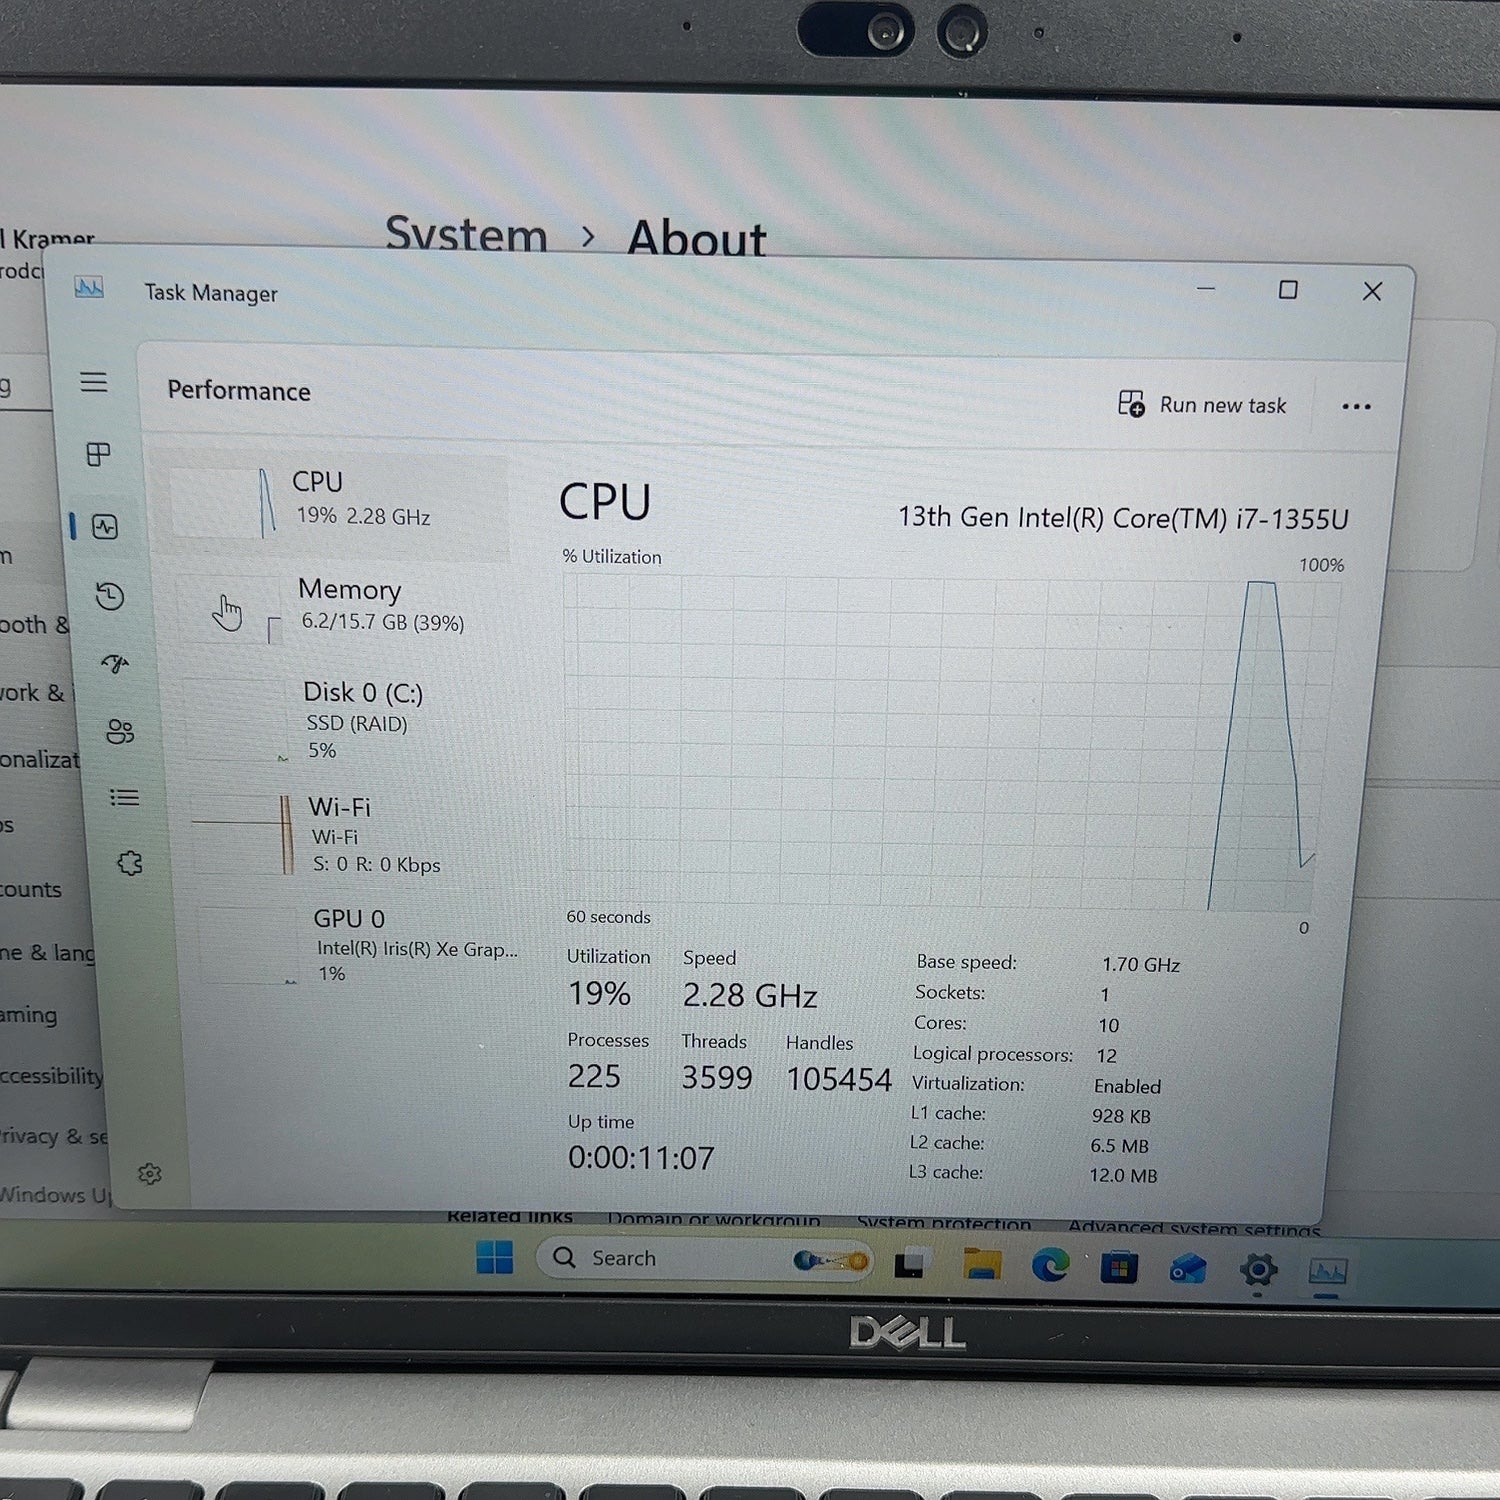Click the processor name 13th Gen Intel Core i7-1355U

click(x=1123, y=518)
